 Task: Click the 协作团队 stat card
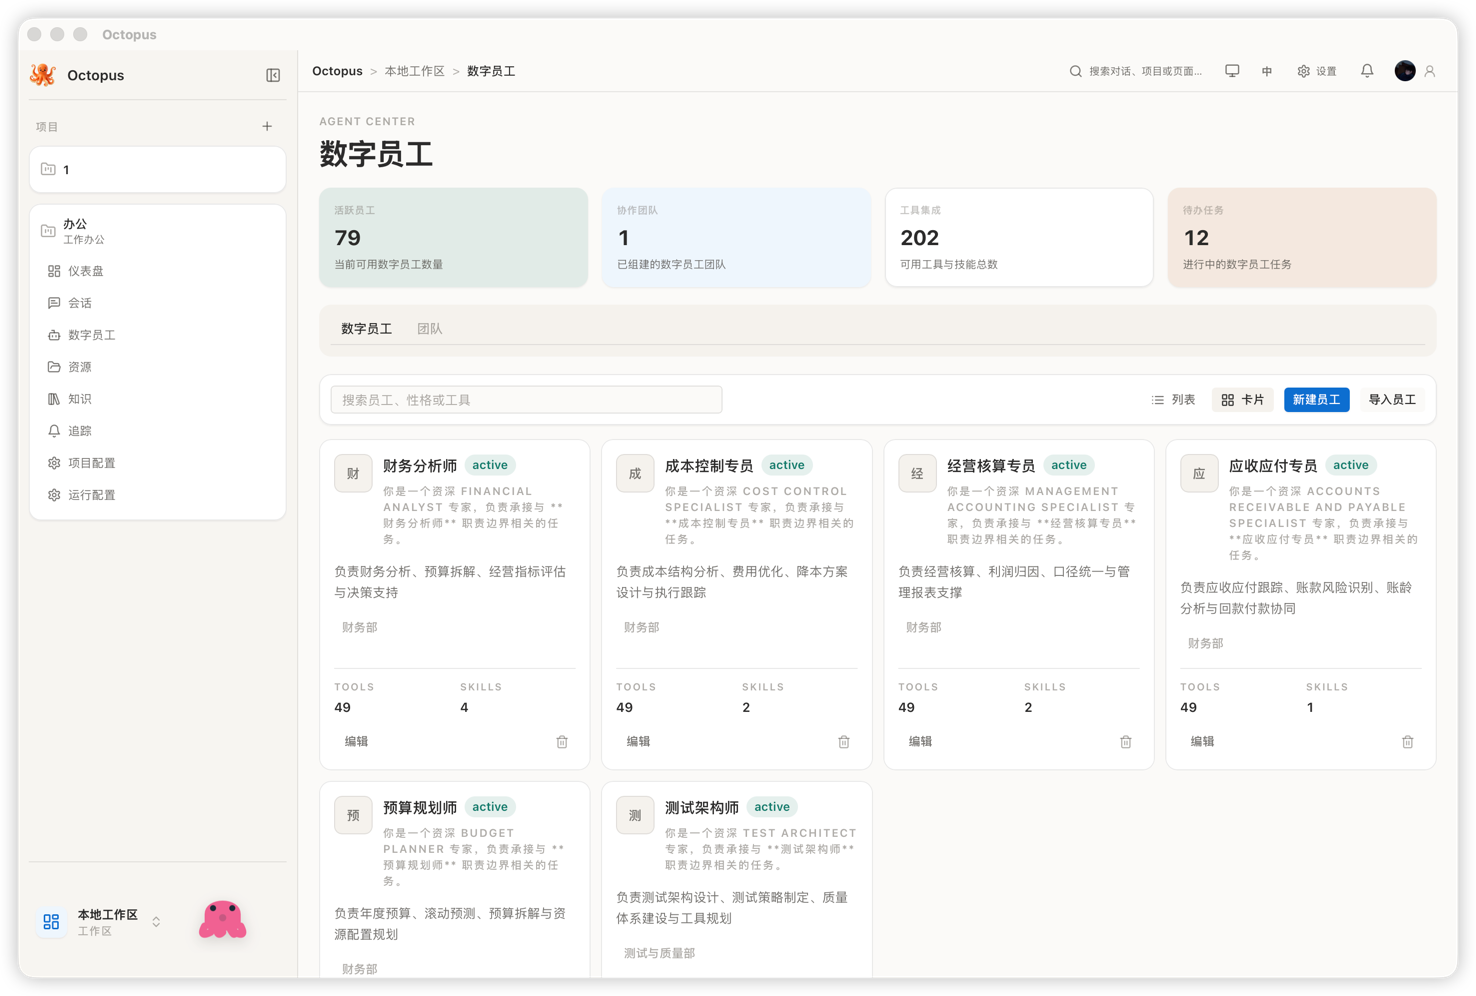click(736, 238)
